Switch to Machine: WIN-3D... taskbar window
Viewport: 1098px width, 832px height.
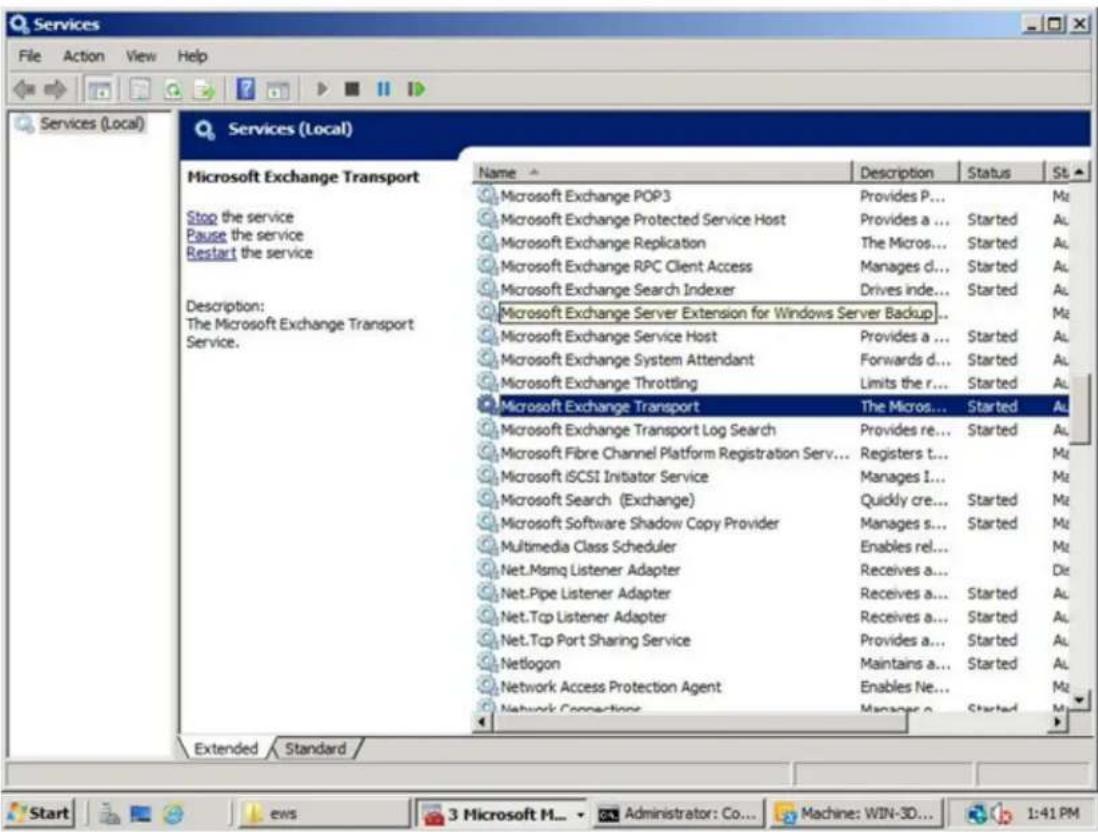(856, 813)
